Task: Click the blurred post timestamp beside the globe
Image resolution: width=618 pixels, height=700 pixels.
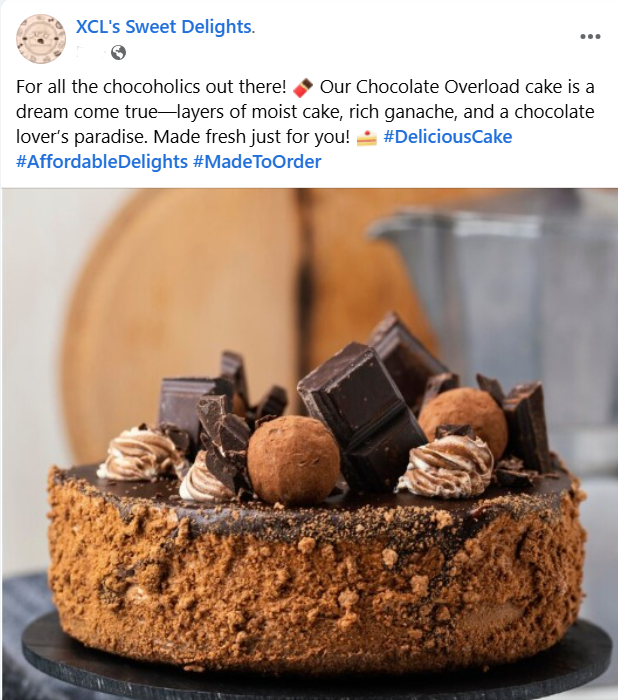Action: tap(91, 53)
